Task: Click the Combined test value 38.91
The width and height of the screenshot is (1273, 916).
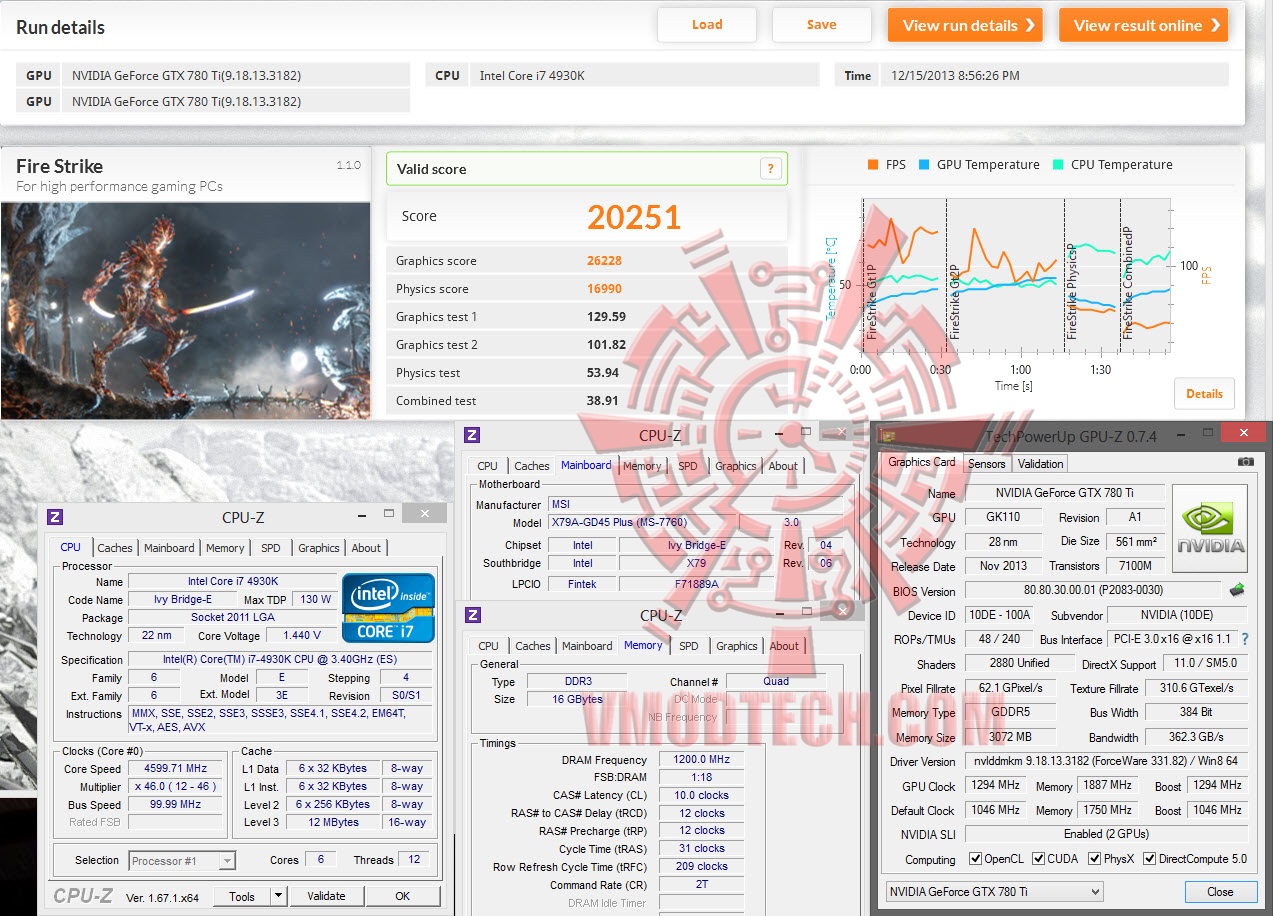Action: pos(603,401)
